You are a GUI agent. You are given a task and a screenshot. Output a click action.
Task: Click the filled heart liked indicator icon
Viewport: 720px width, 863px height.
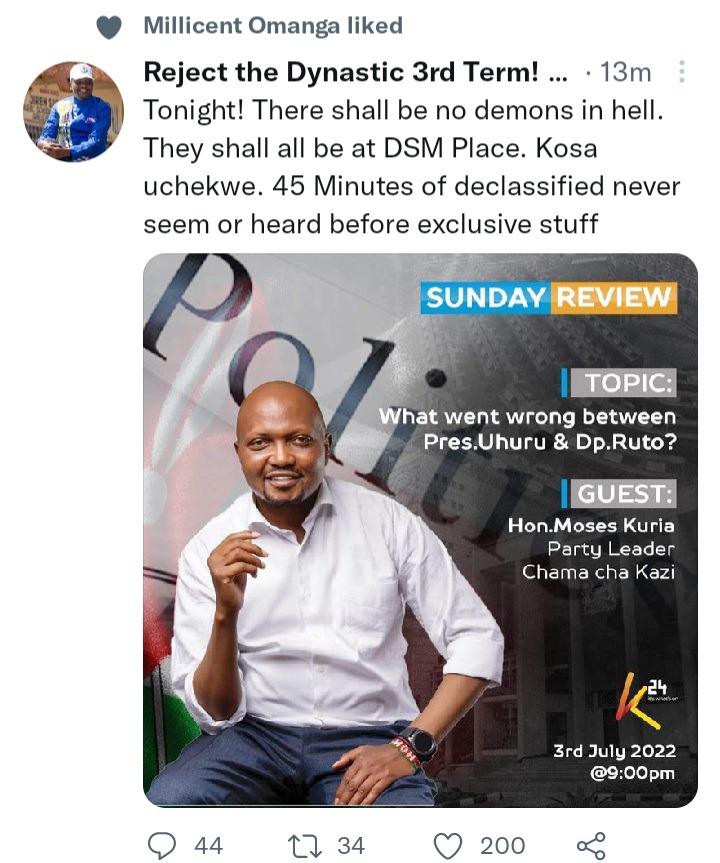(109, 27)
